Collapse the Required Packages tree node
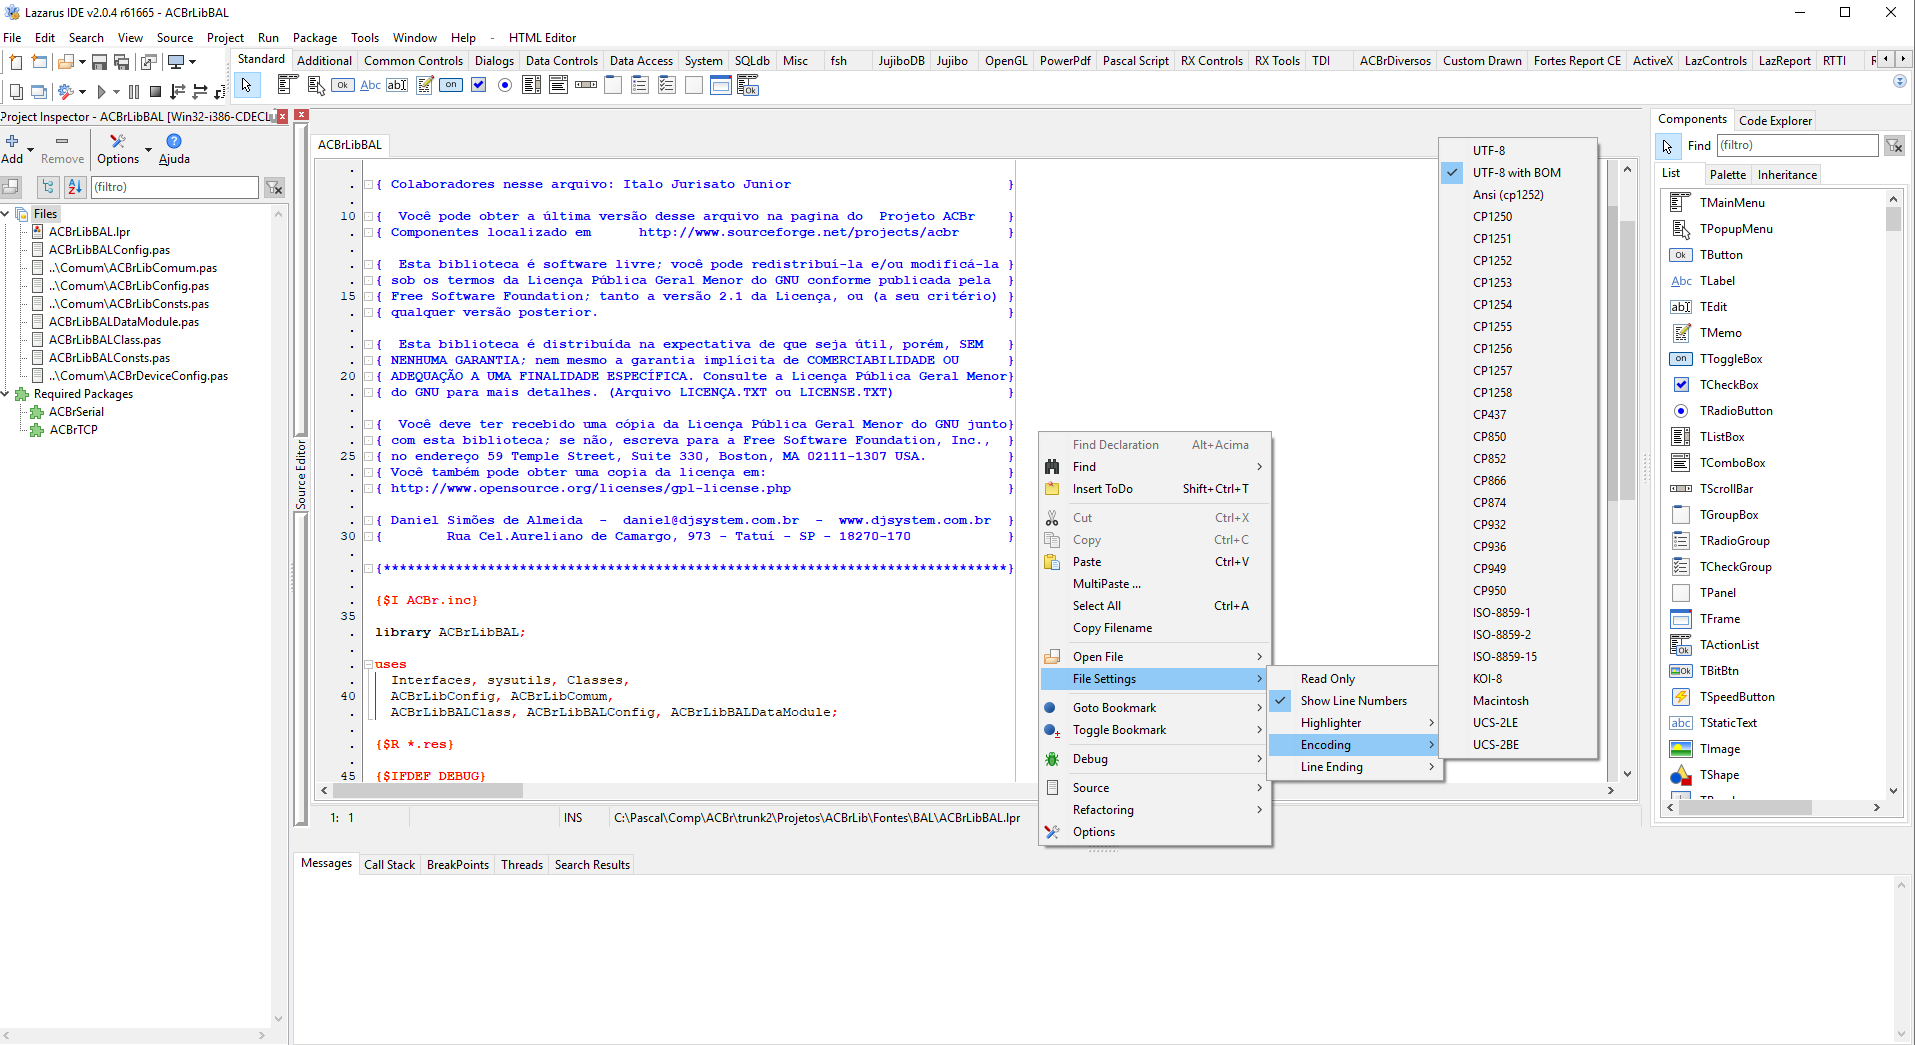1915x1045 pixels. (x=6, y=394)
